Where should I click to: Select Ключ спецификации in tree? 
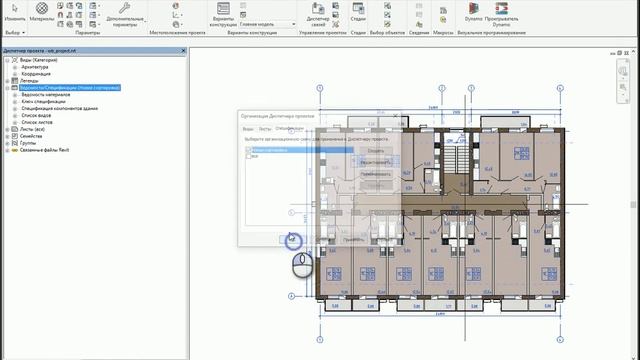coord(43,102)
